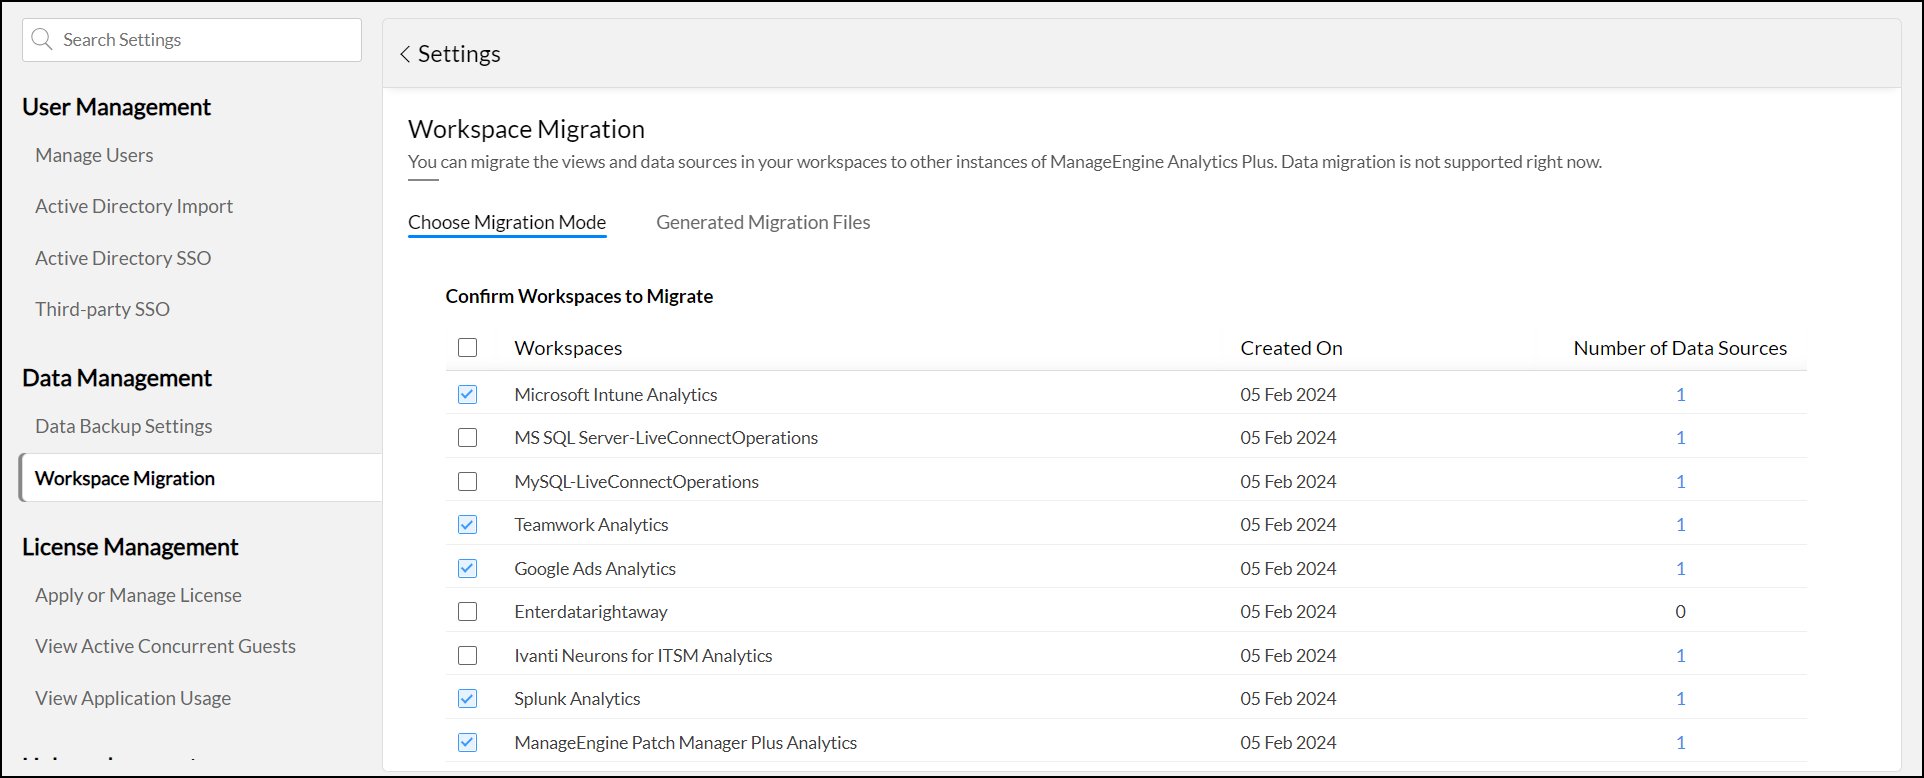Check MS SQL Server-LiveConnectOperations workspace

(467, 438)
